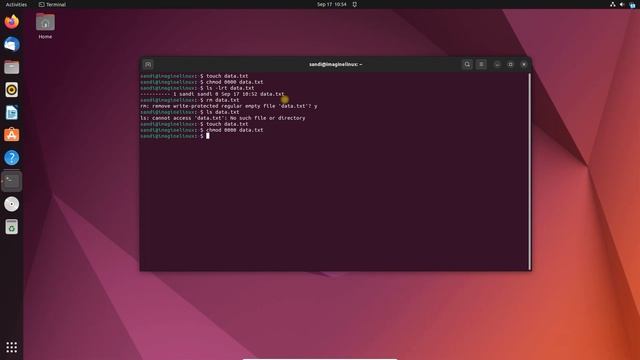This screenshot has width=640, height=360.
Task: Open Ubuntu Software store in the dock
Action: tap(11, 135)
